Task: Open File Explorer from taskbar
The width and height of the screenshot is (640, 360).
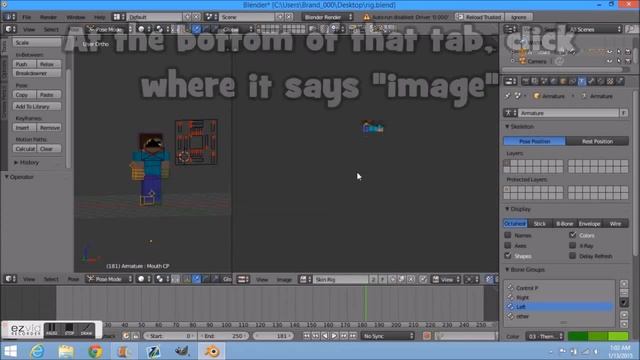Action: 66,351
